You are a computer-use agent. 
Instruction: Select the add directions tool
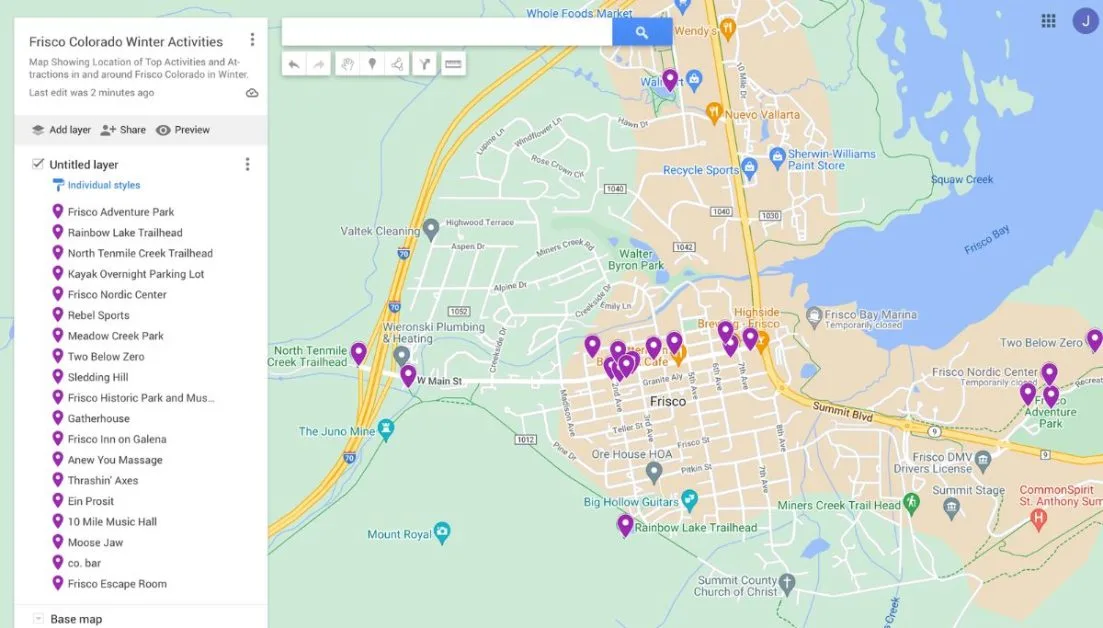[x=424, y=64]
